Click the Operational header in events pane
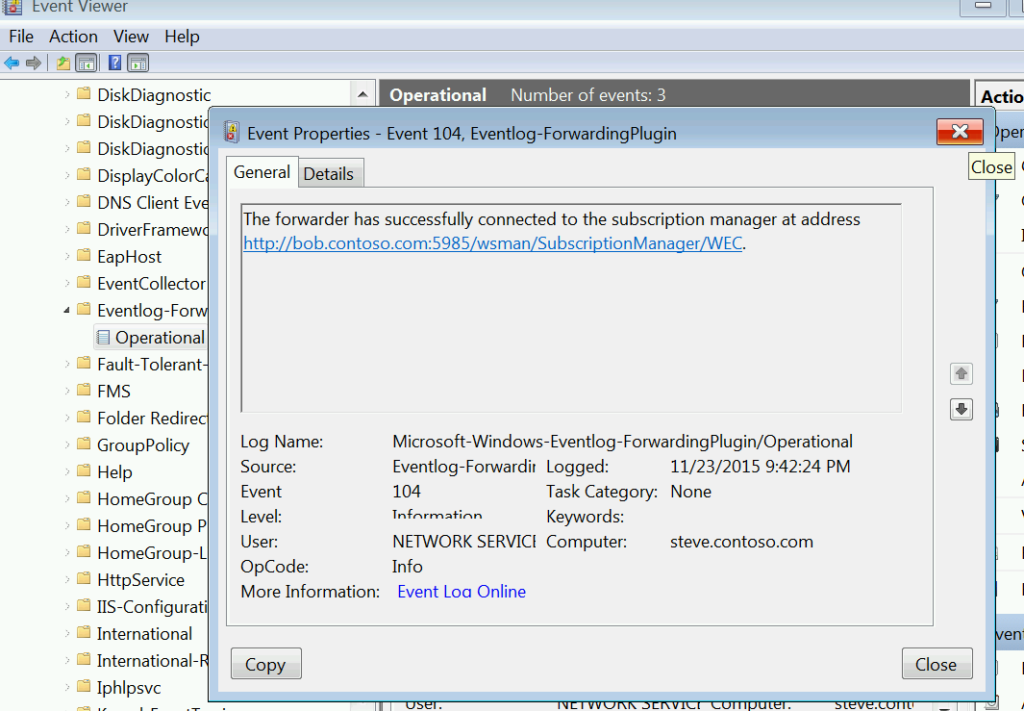 438,95
